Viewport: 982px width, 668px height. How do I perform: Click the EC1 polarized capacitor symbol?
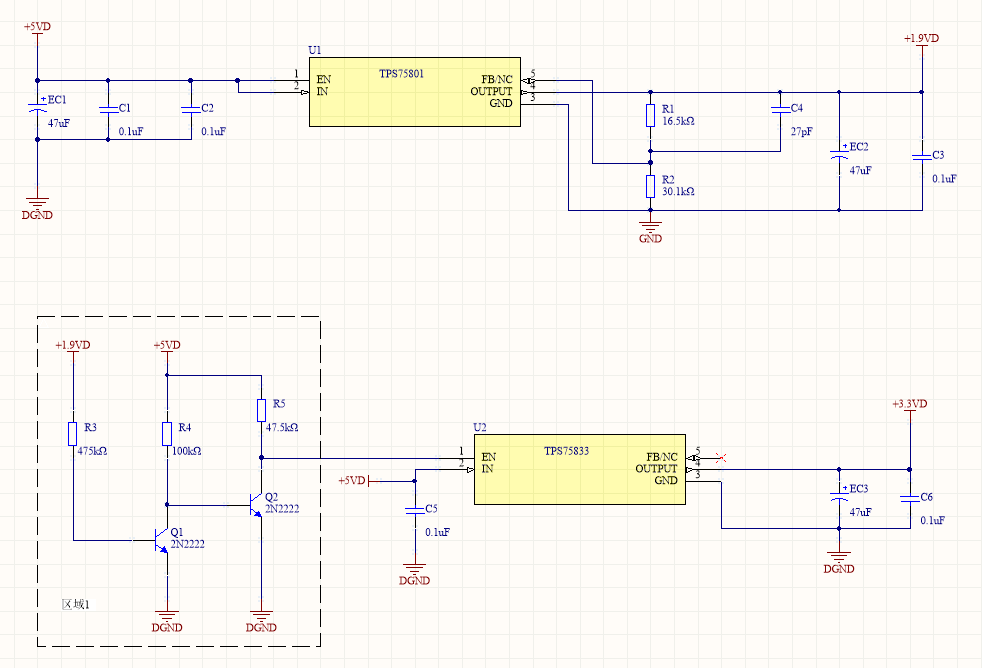(37, 108)
